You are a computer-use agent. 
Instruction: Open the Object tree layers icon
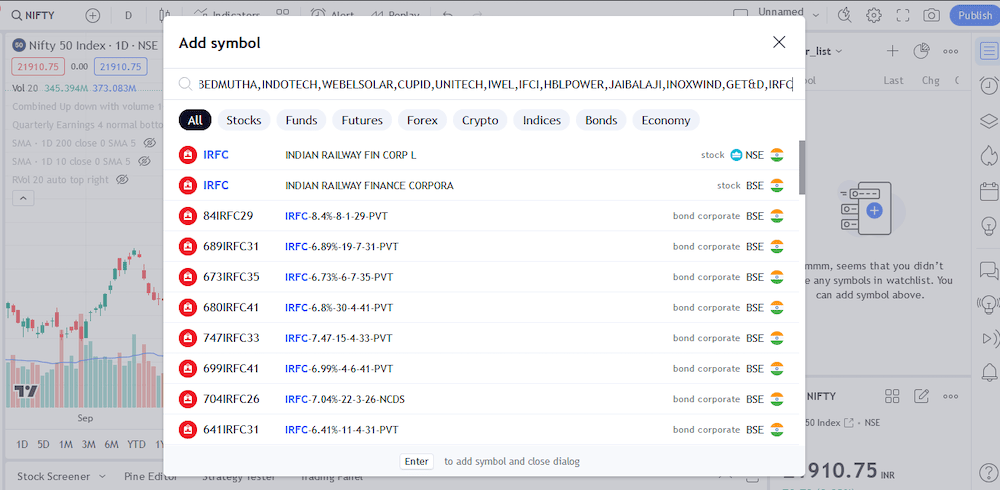[x=988, y=121]
